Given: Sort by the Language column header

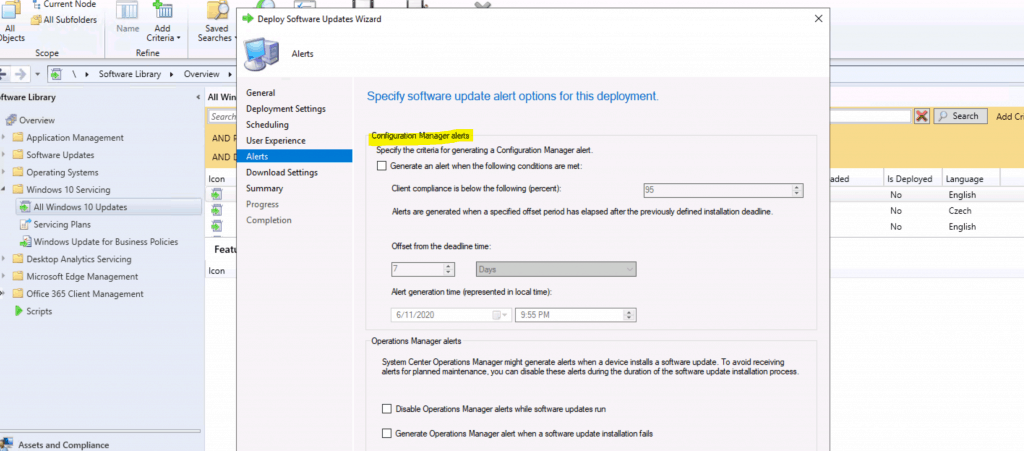Looking at the screenshot, I should (x=966, y=179).
